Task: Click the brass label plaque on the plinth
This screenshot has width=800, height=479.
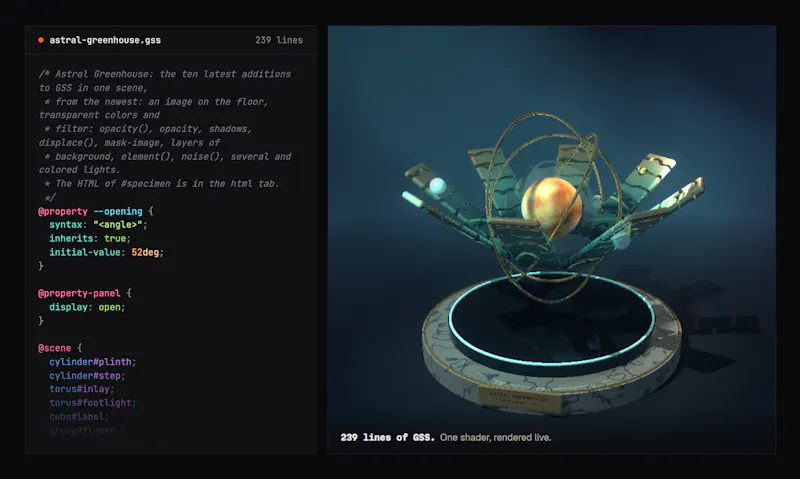Action: coord(520,399)
